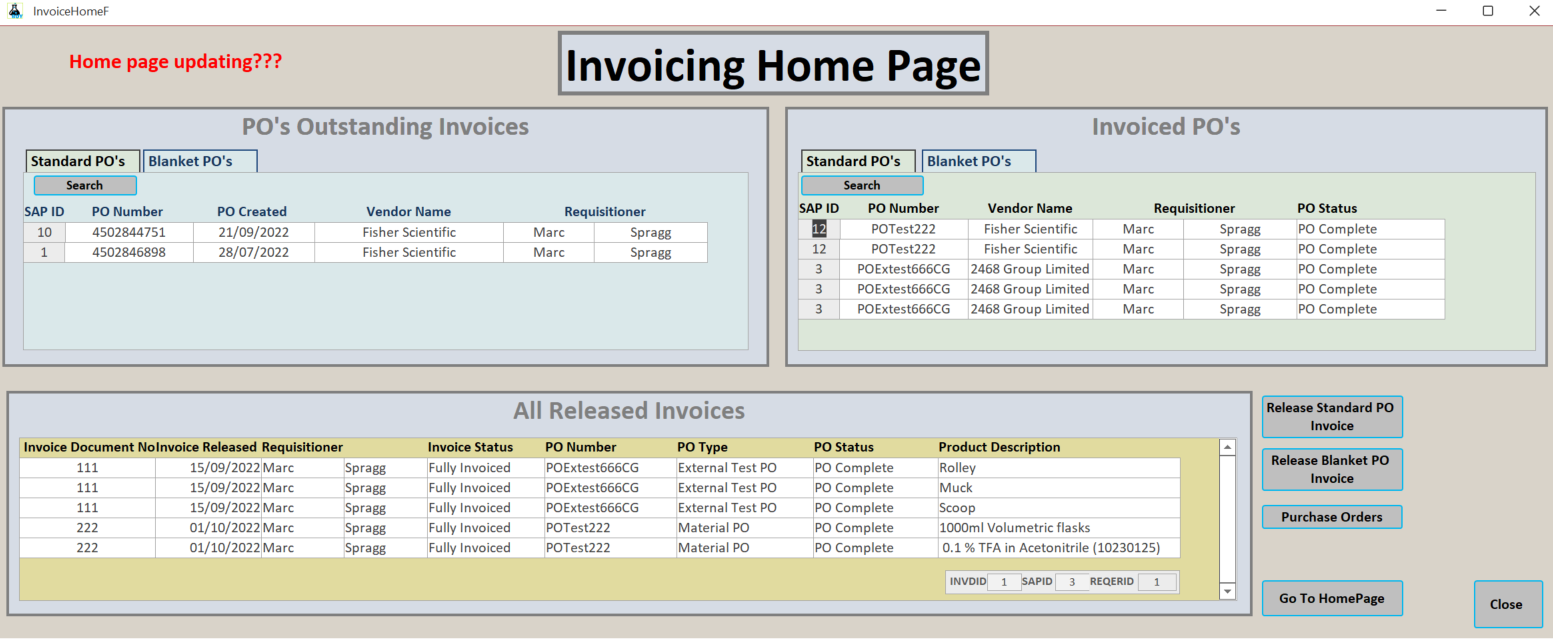Select Standard PO's tab in Outstanding Invoices
Viewport: 1553px width, 640px height.
point(83,161)
